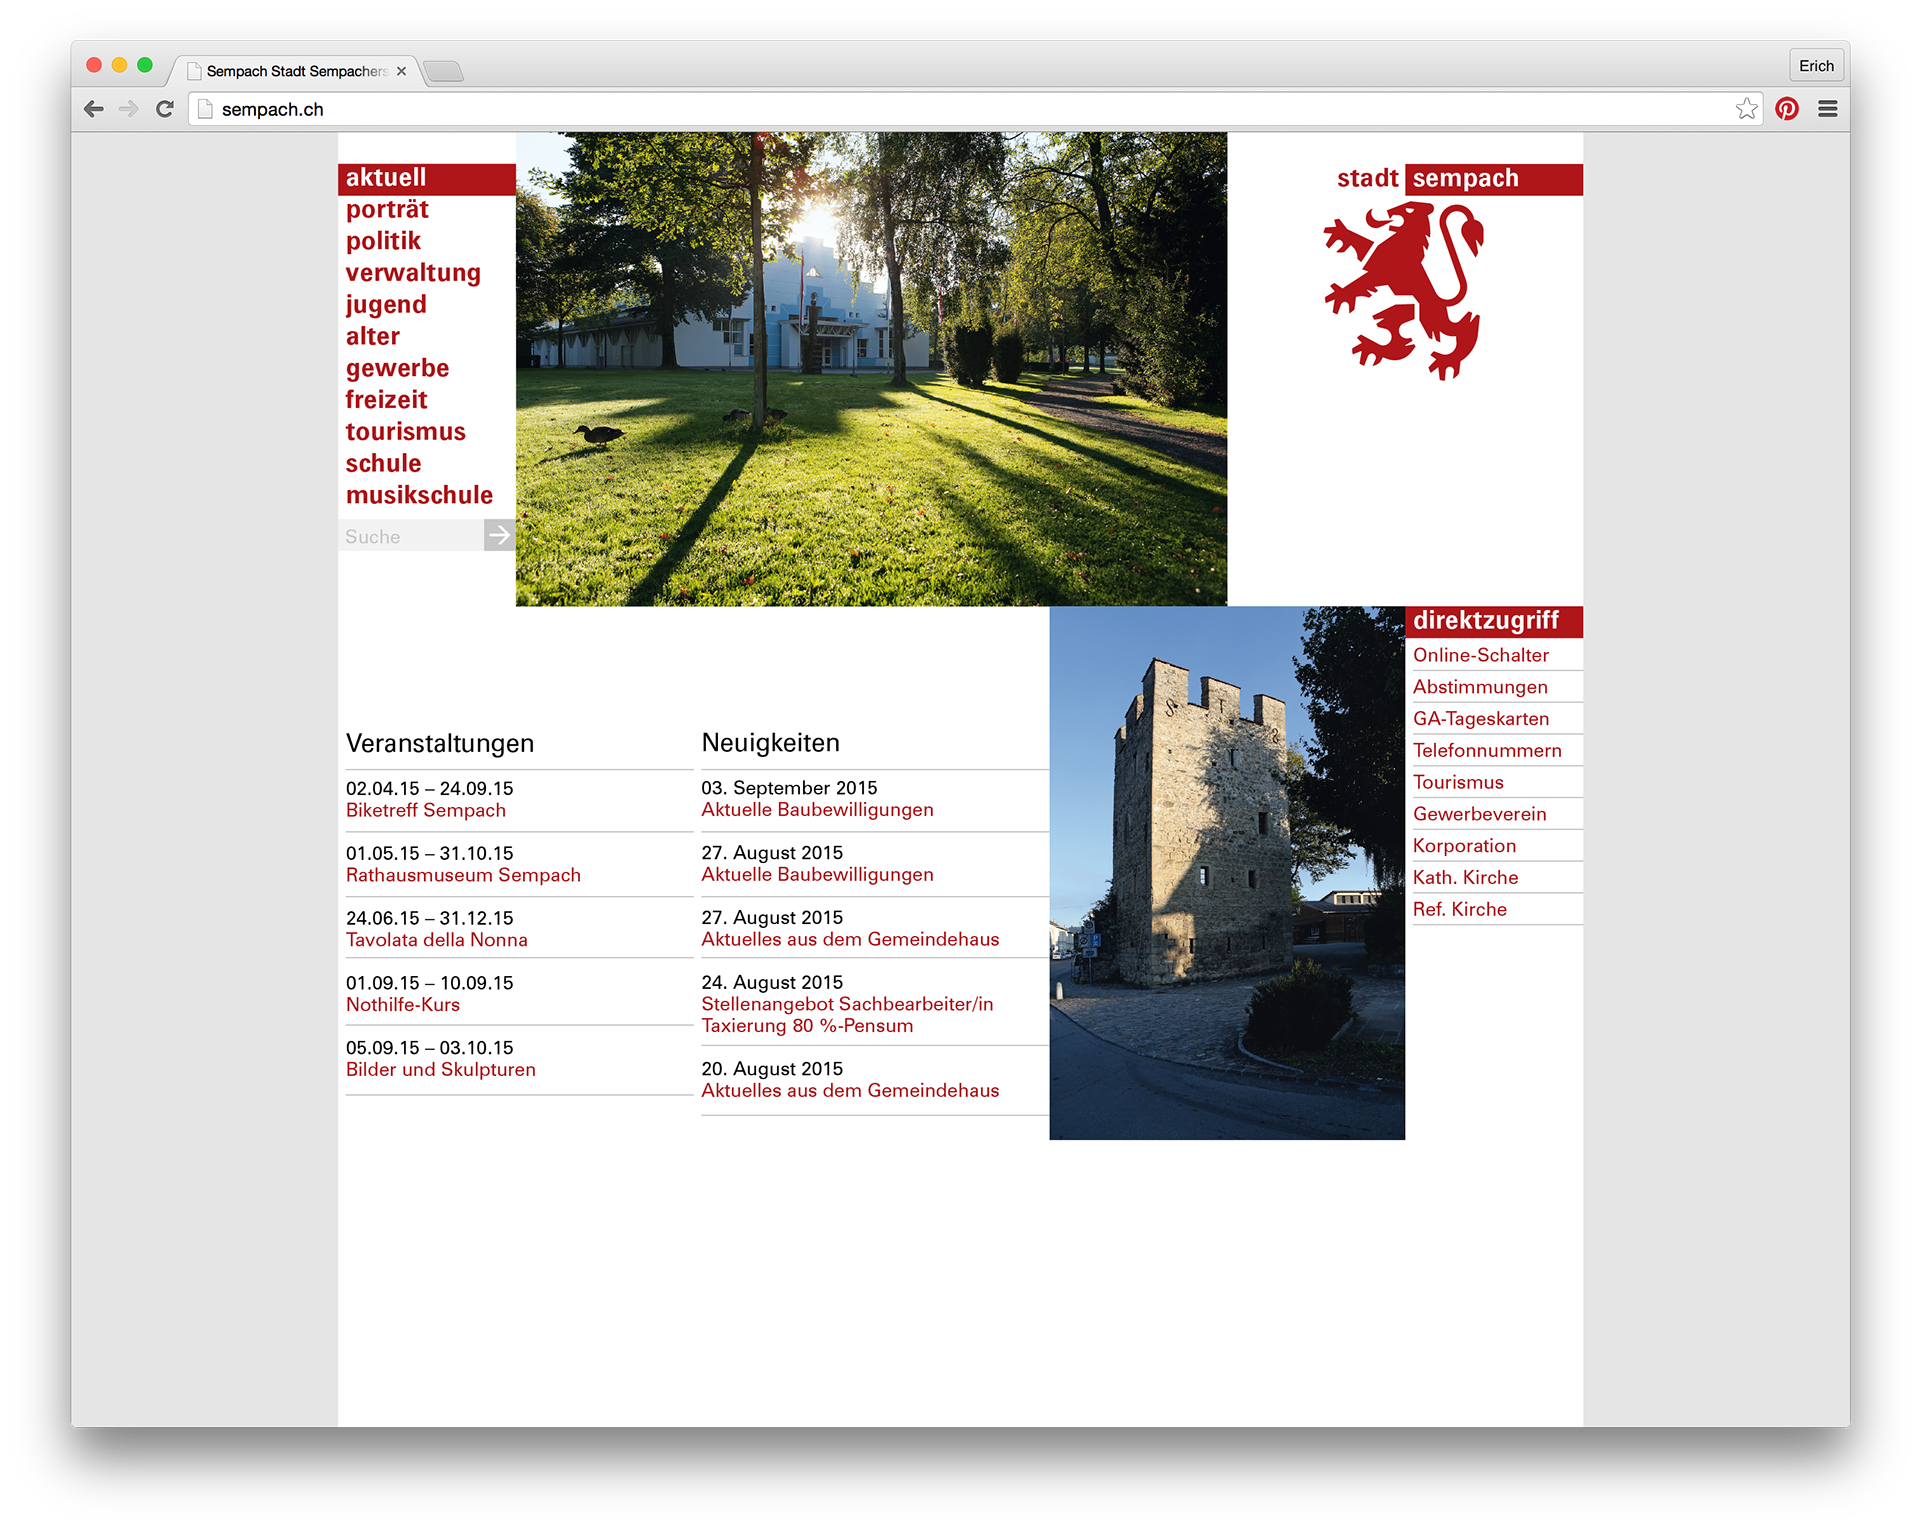Viewport: 1920px width, 1529px height.
Task: Open the Online-Schalter quick link
Action: [x=1480, y=655]
